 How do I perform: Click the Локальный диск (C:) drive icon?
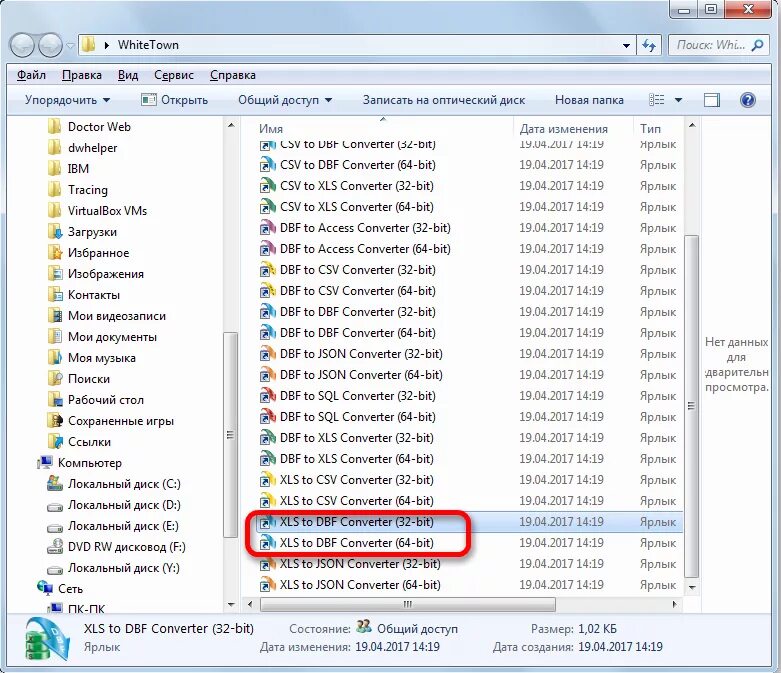point(55,483)
